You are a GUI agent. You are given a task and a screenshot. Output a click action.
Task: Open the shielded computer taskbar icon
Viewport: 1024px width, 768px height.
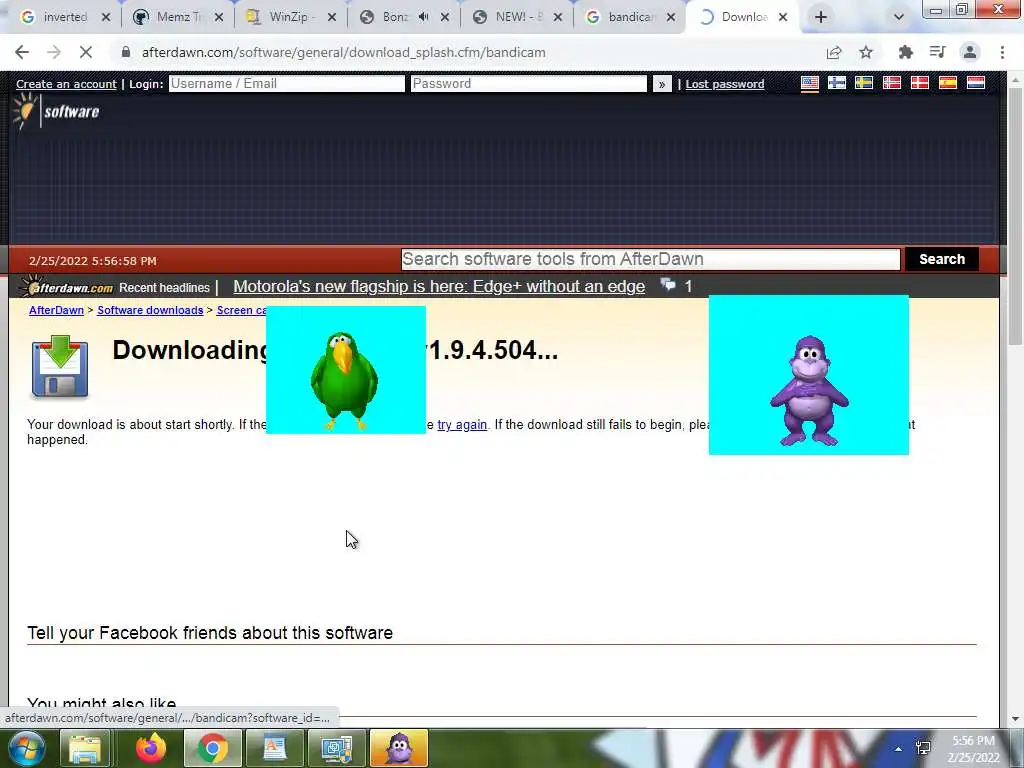click(336, 748)
